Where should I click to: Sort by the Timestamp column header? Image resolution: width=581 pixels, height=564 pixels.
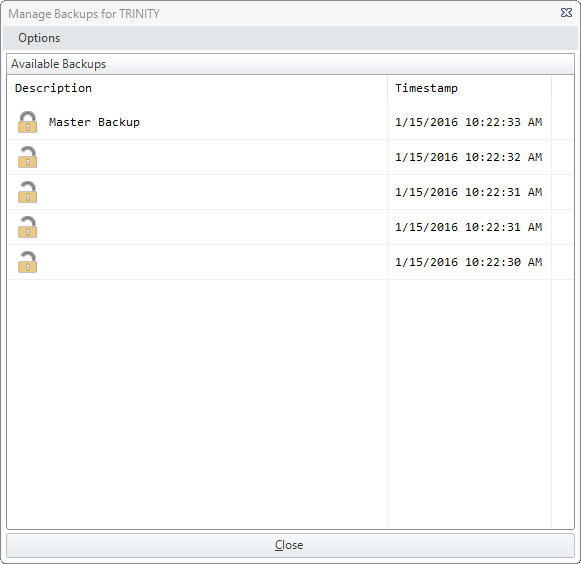coord(469,88)
